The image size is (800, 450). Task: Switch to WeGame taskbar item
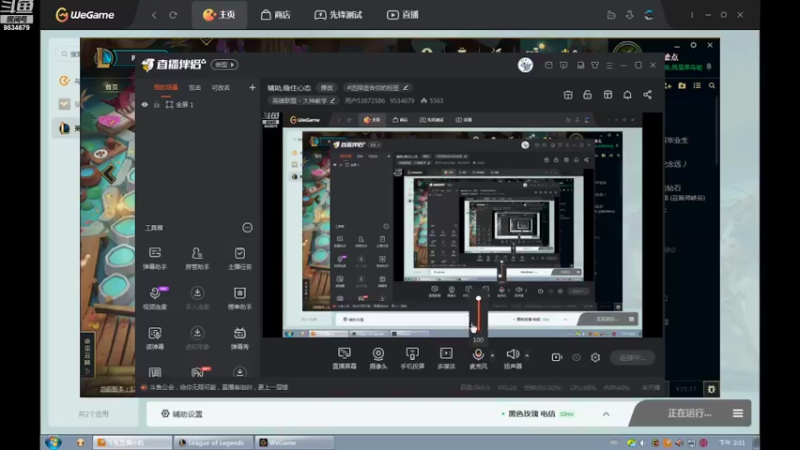294,443
